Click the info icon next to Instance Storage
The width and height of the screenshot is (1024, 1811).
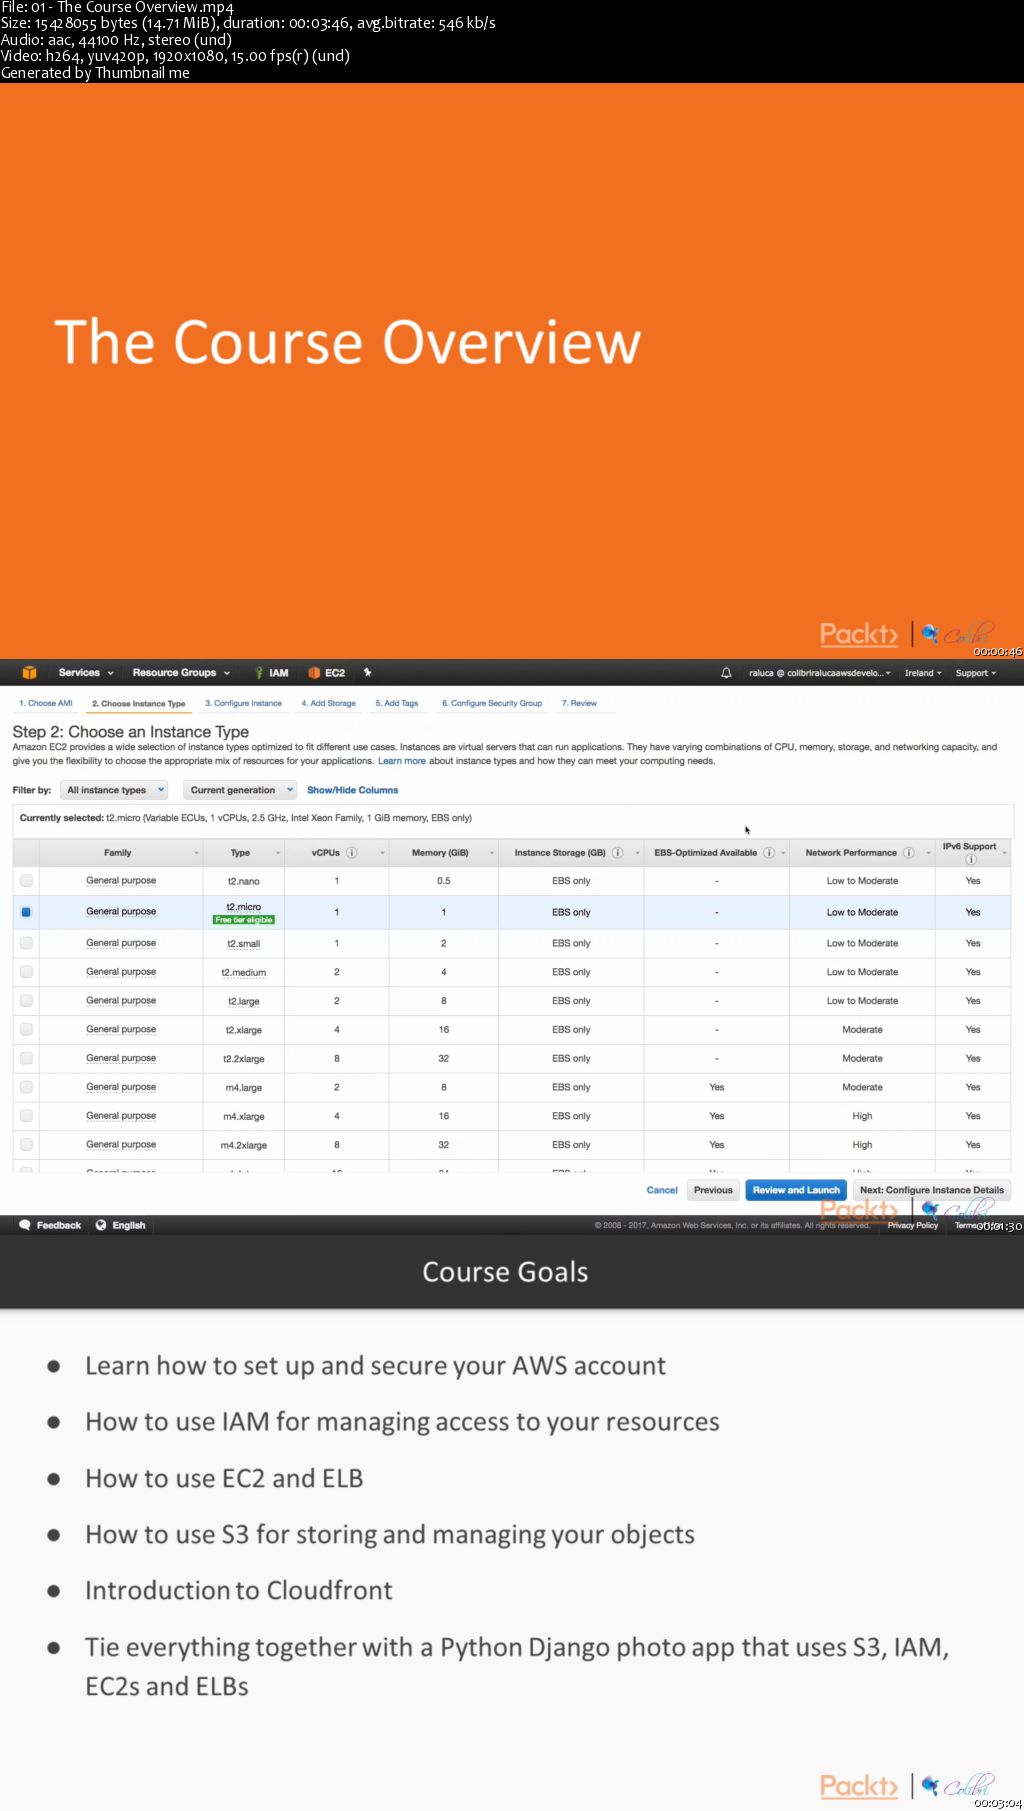pyautogui.click(x=617, y=853)
